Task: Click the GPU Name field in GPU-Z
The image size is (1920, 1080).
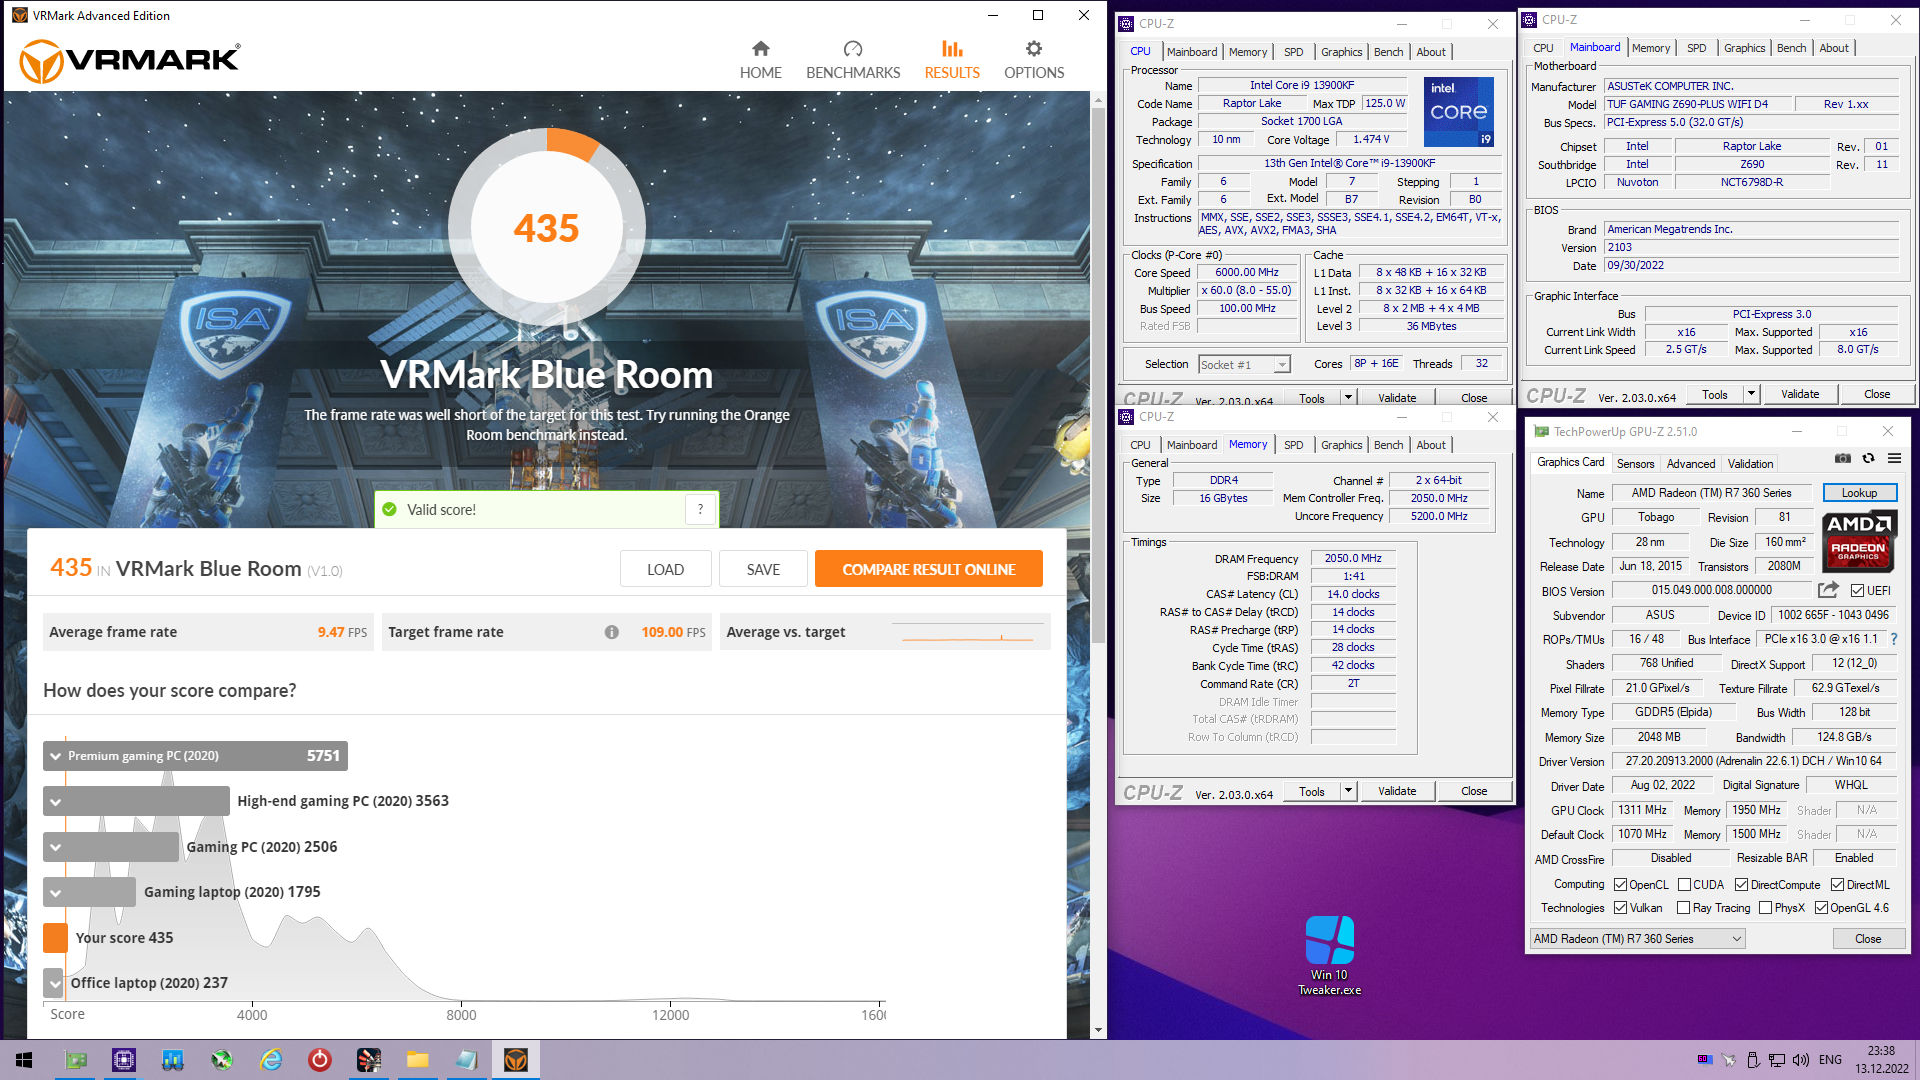Action: pos(1711,493)
